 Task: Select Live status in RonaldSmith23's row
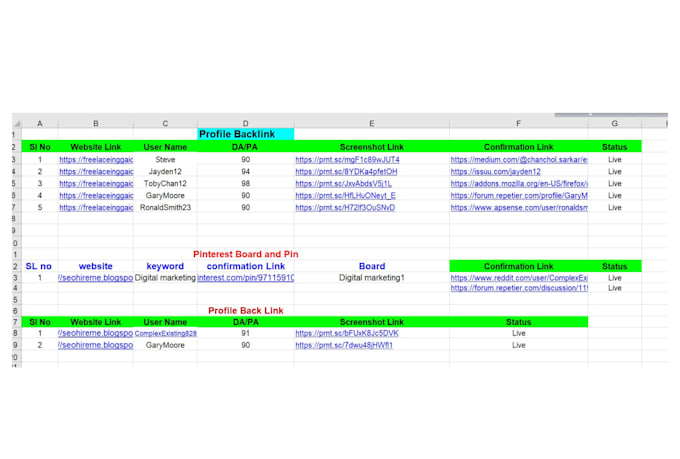[615, 207]
